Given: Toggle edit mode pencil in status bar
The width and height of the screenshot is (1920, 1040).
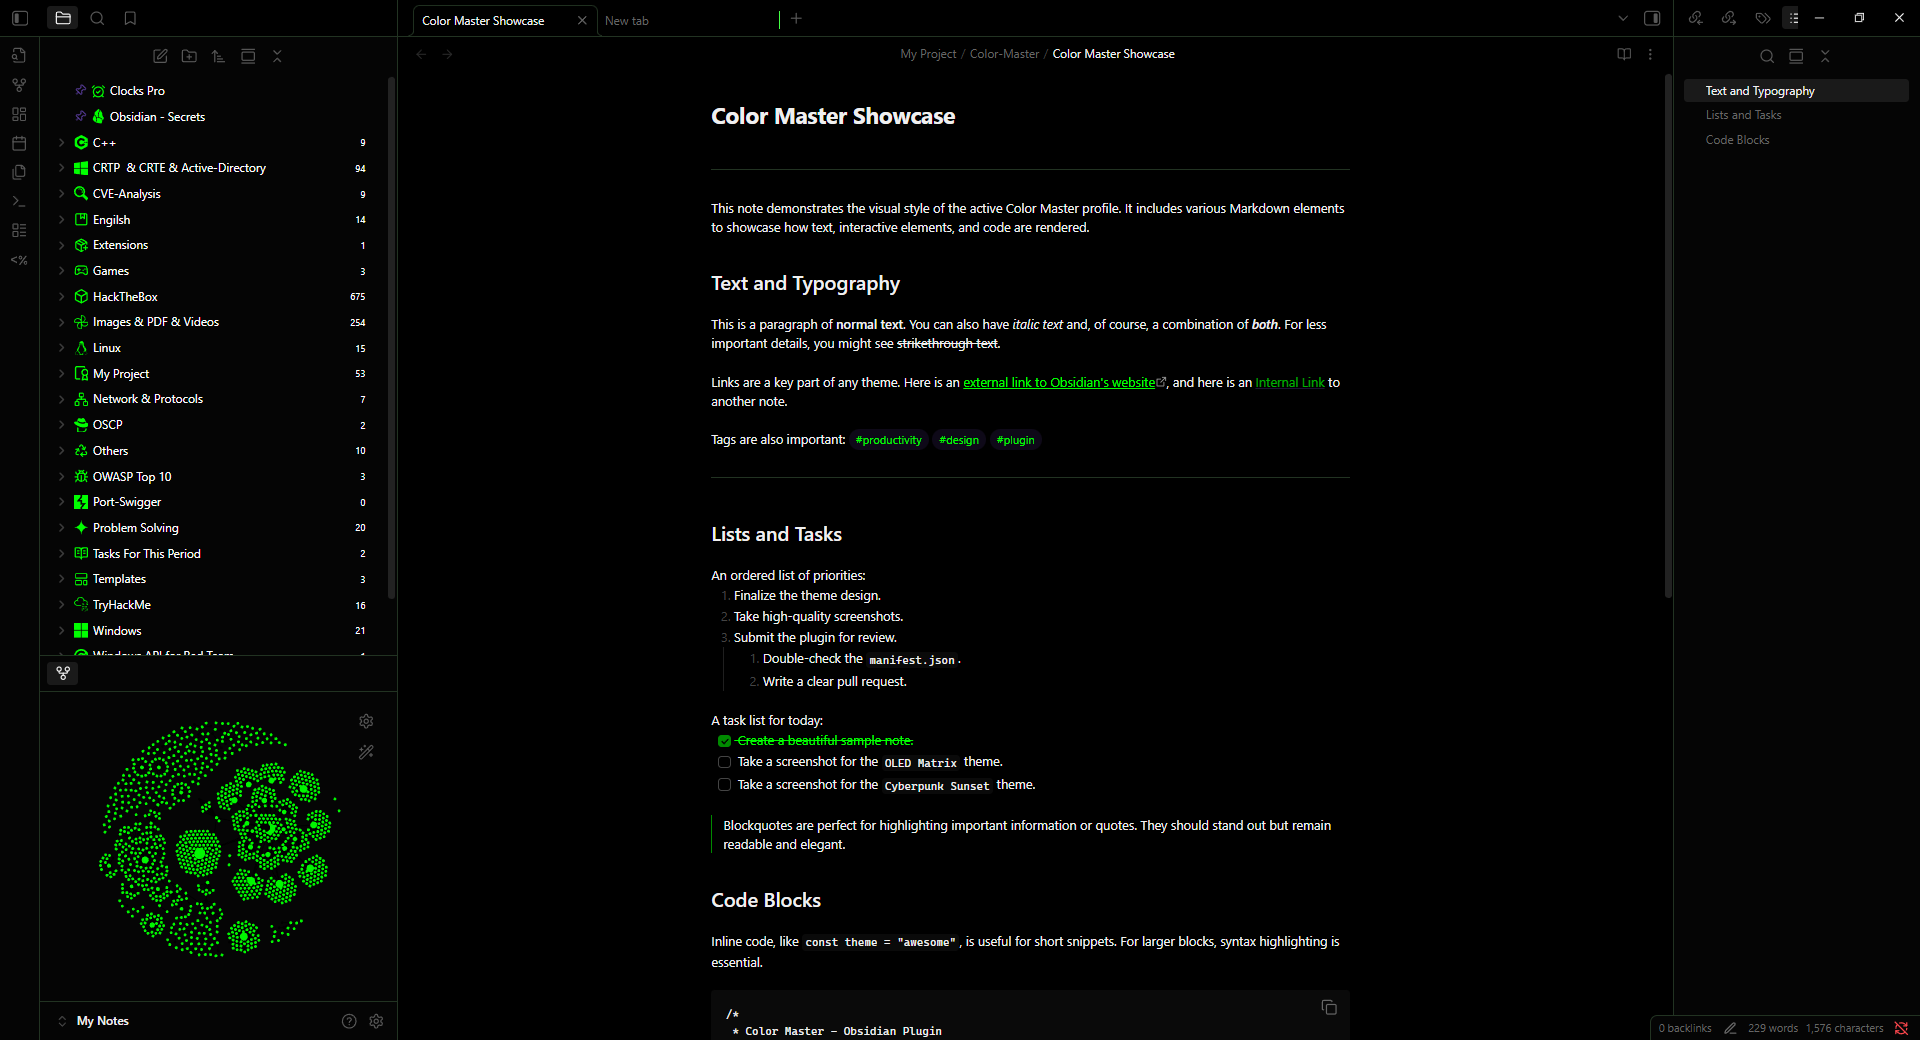Looking at the screenshot, I should pos(1730,1028).
